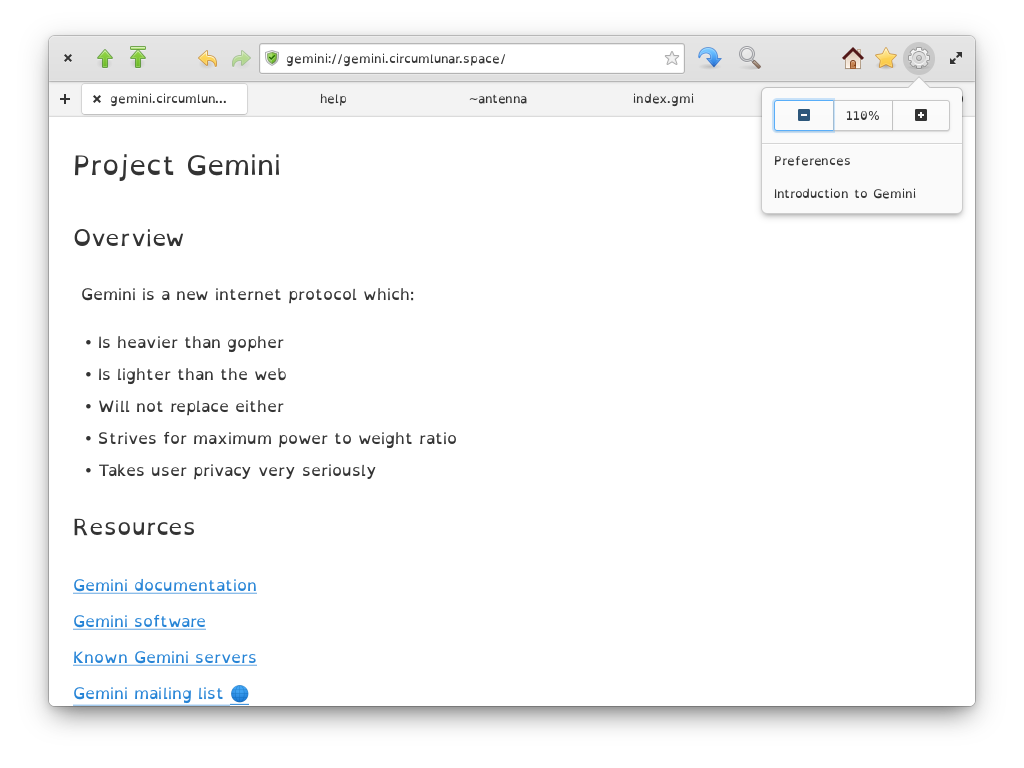Open bookmarks with the gold star
Image resolution: width=1024 pixels, height=768 pixels.
pyautogui.click(x=886, y=58)
